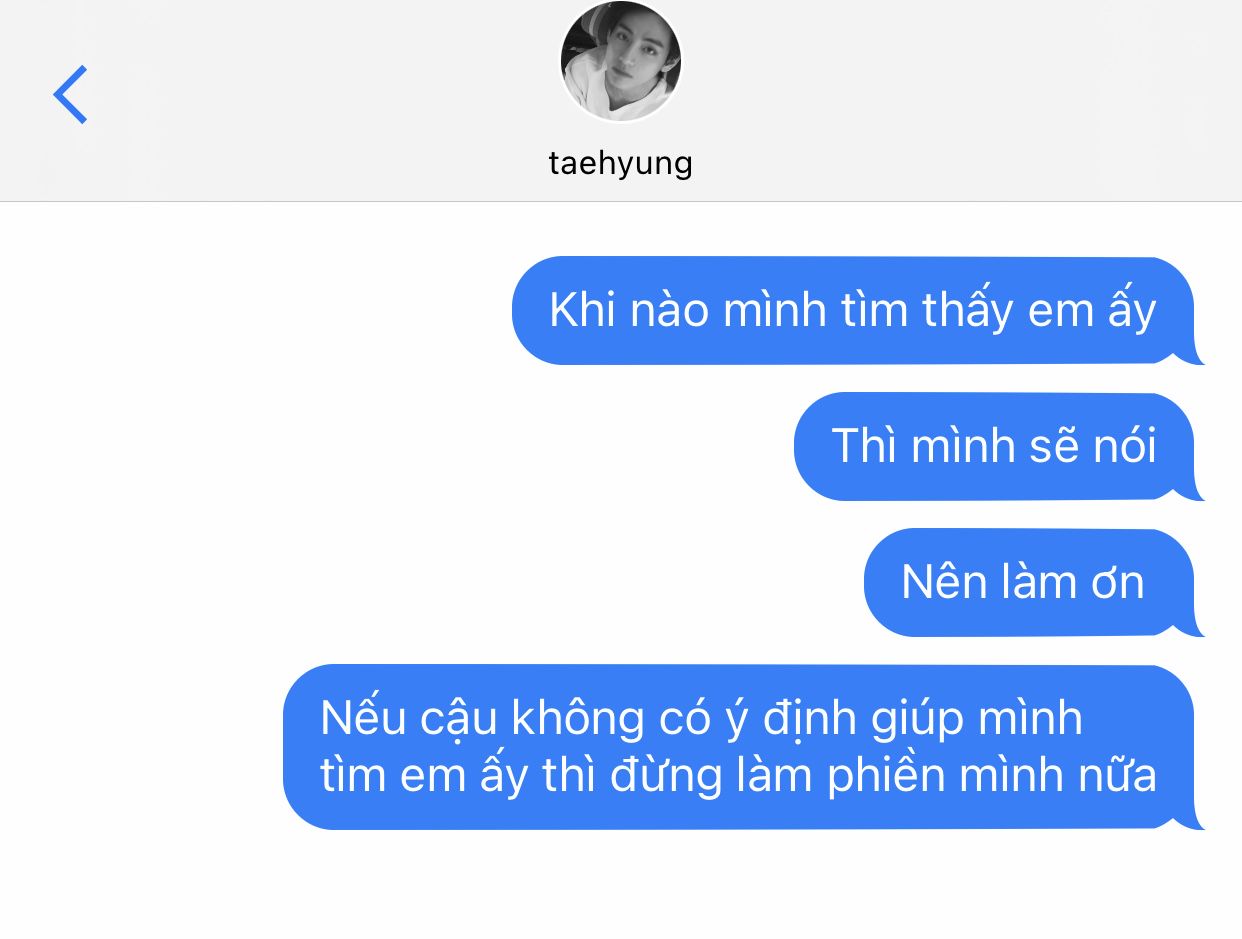Click the word "Khi" in the first message
This screenshot has width=1242, height=939.
(x=584, y=311)
